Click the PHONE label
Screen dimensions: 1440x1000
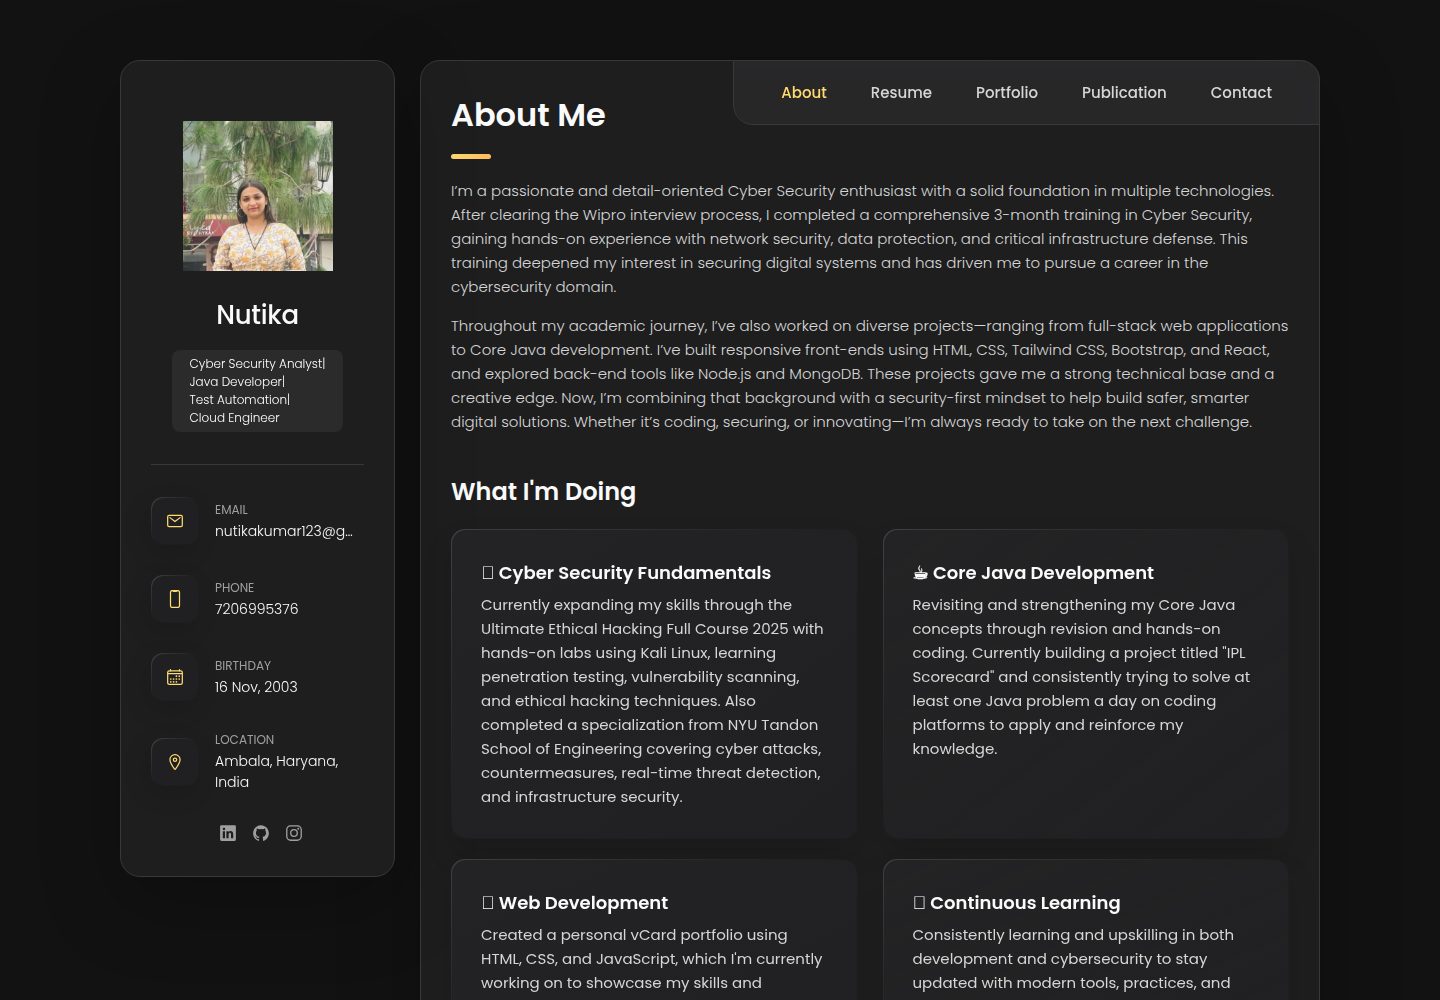(x=235, y=588)
